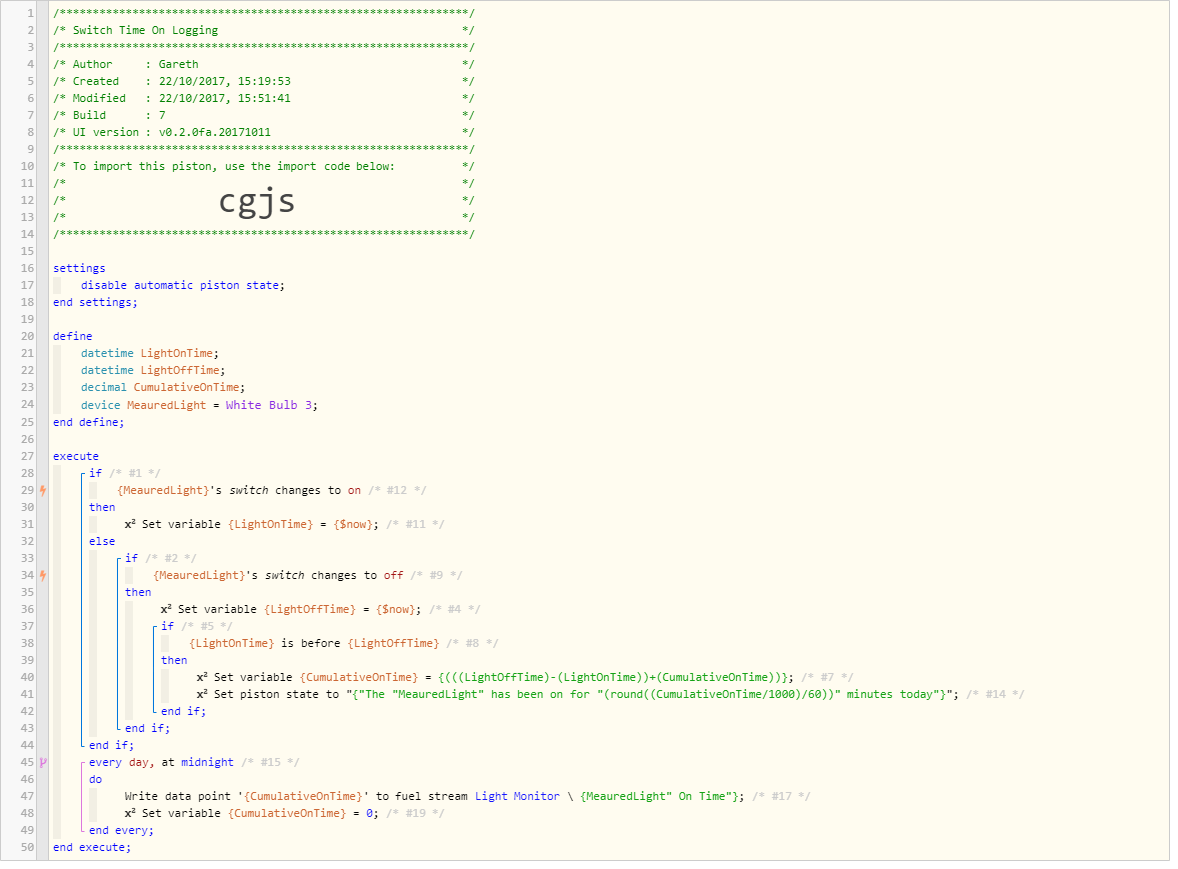The height and width of the screenshot is (869, 1178).
Task: Click the nested 'if' statement #2
Action: [131, 558]
